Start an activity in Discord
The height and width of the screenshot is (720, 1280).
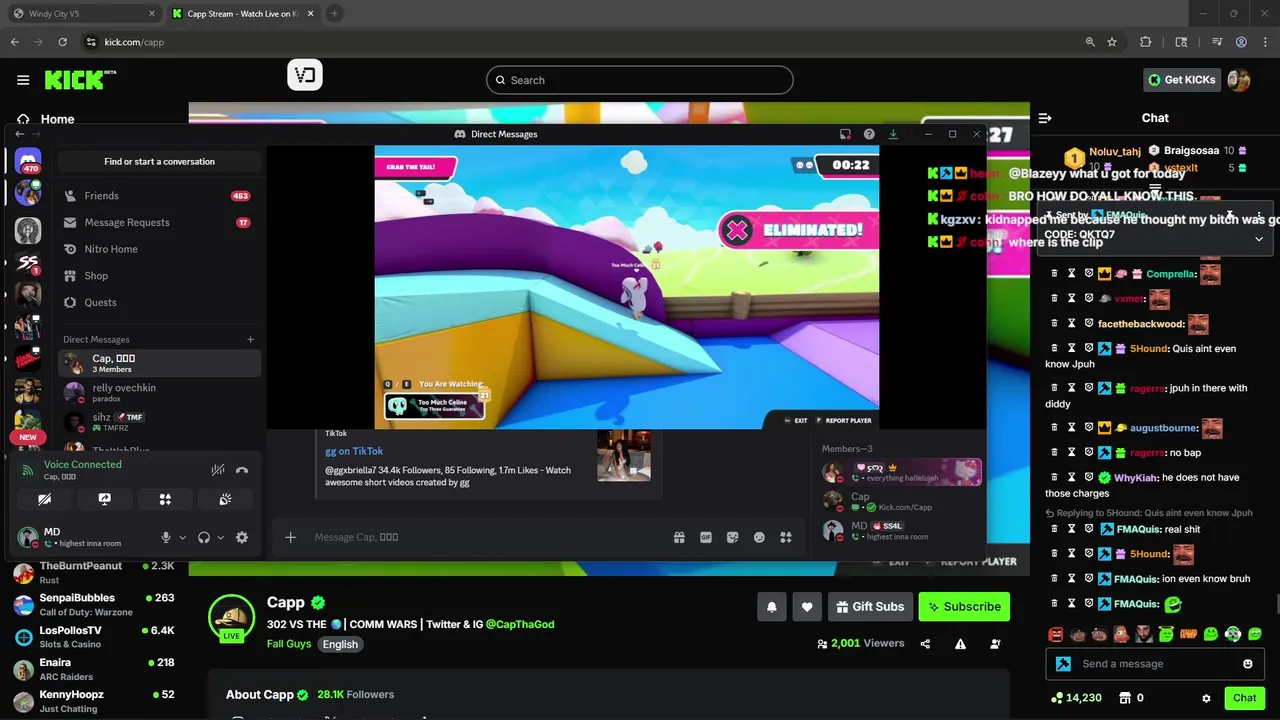tap(165, 499)
